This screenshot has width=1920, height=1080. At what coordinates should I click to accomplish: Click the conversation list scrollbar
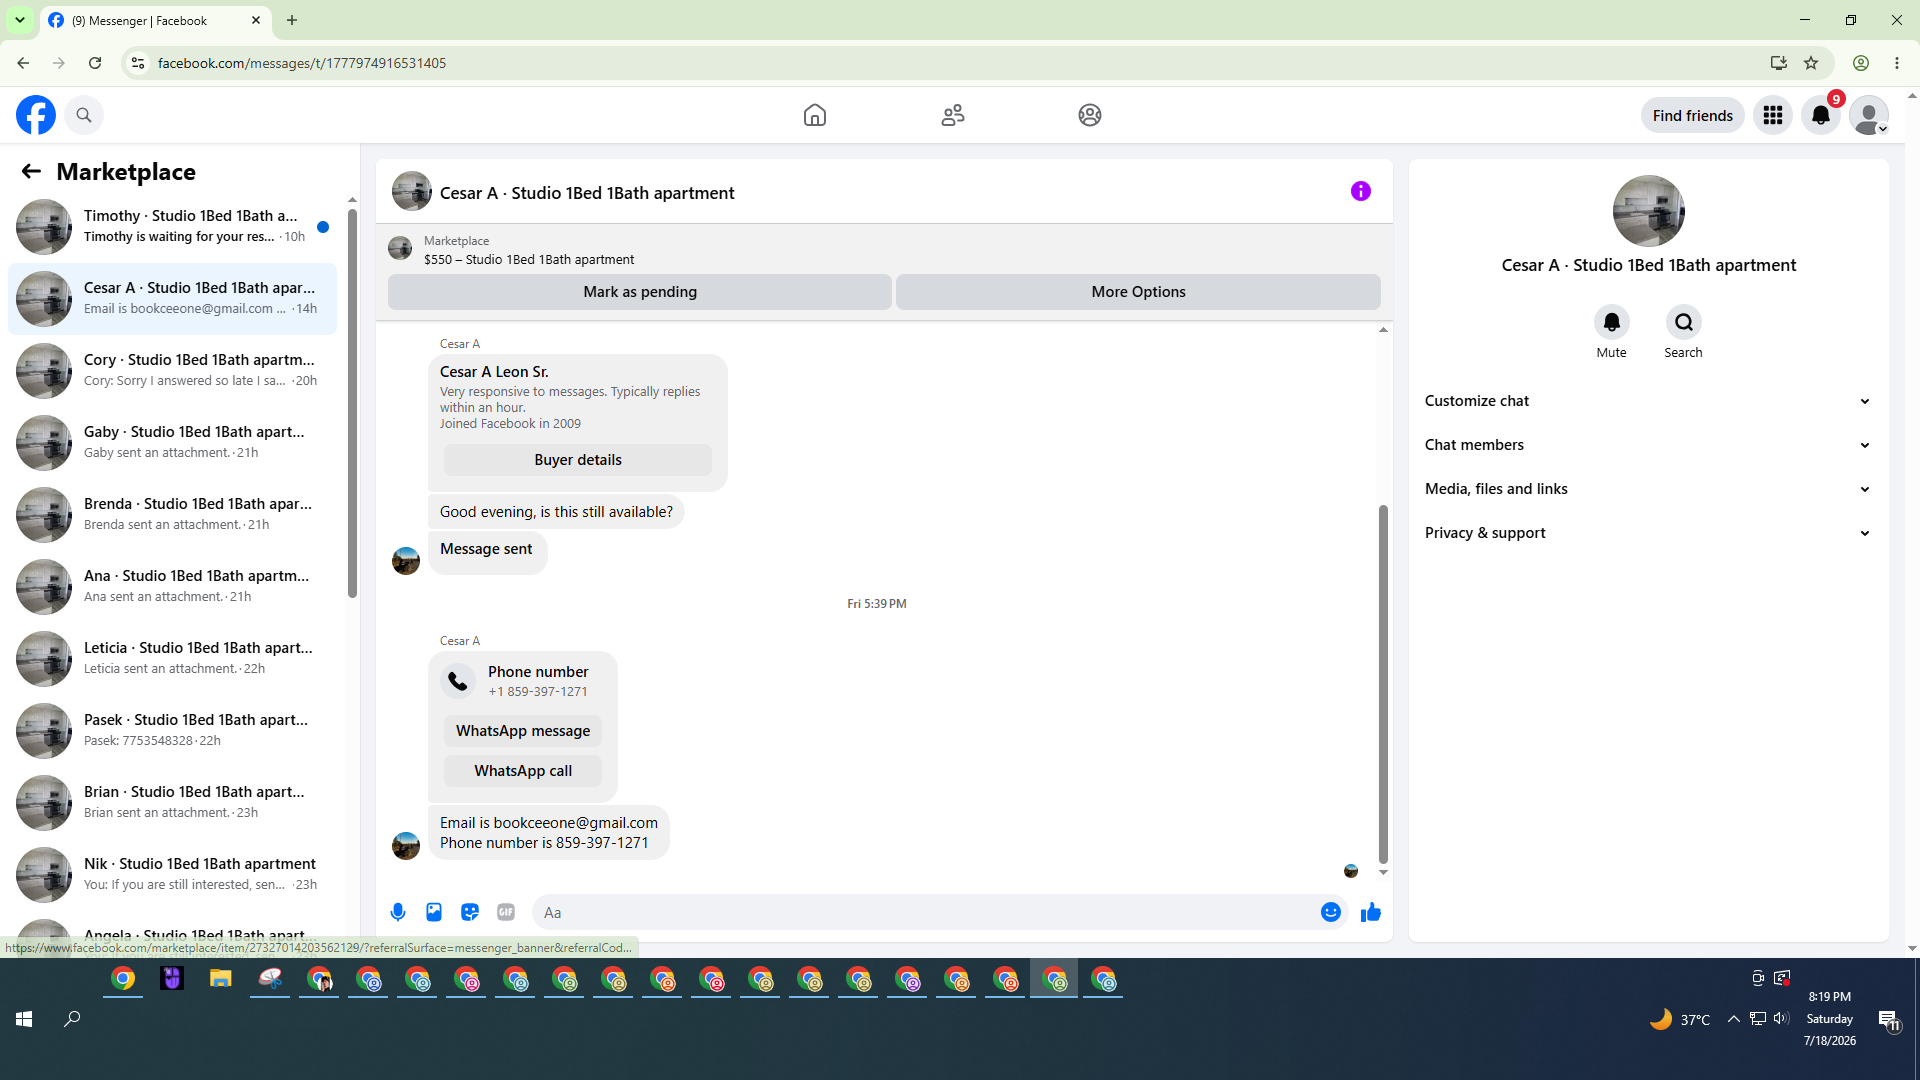coord(352,403)
